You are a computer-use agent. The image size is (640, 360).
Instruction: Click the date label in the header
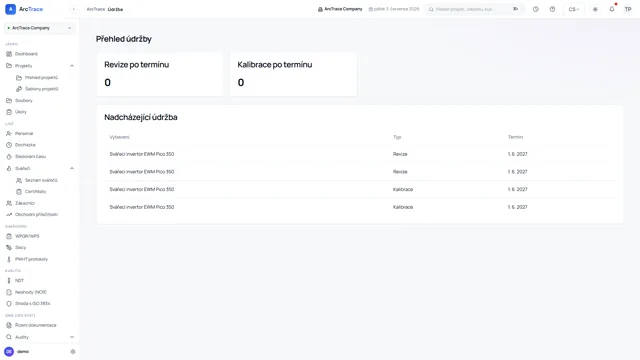click(394, 9)
